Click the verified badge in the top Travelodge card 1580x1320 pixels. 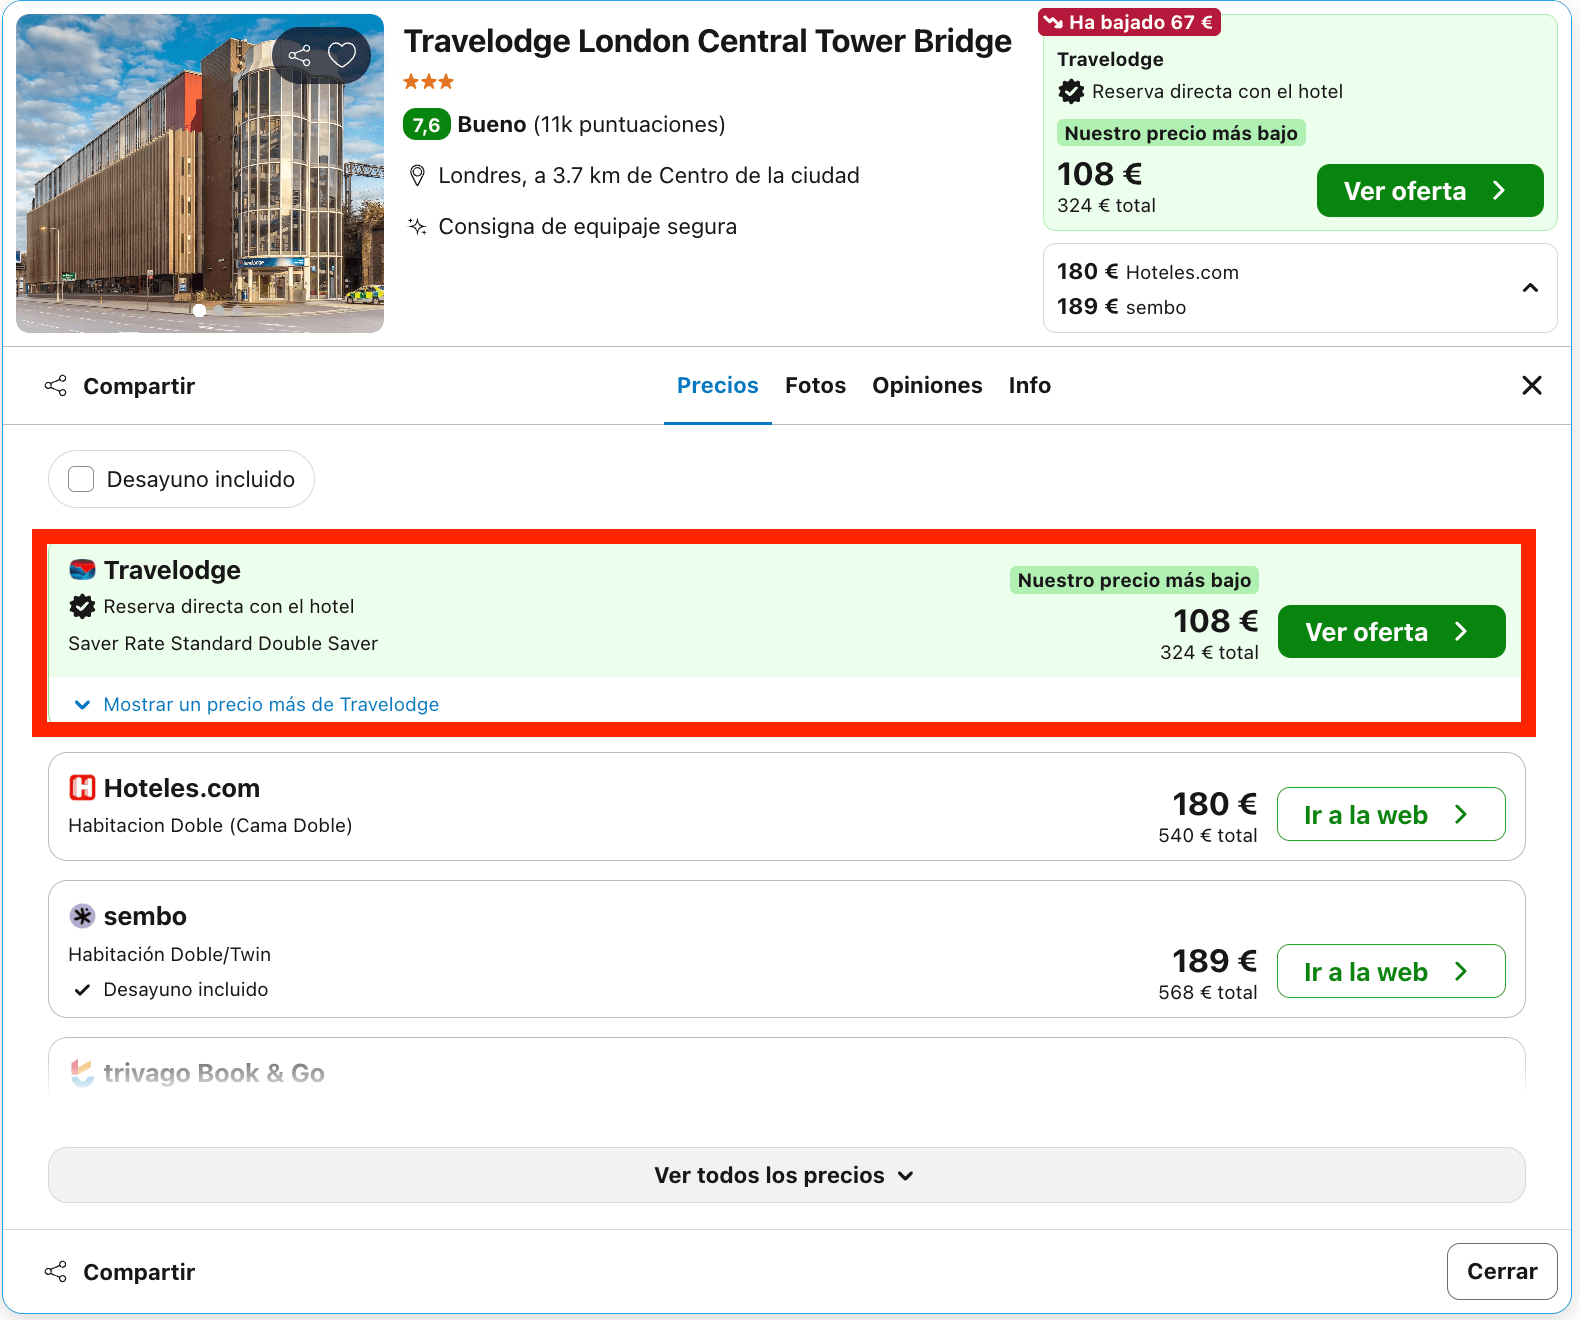tap(1071, 92)
